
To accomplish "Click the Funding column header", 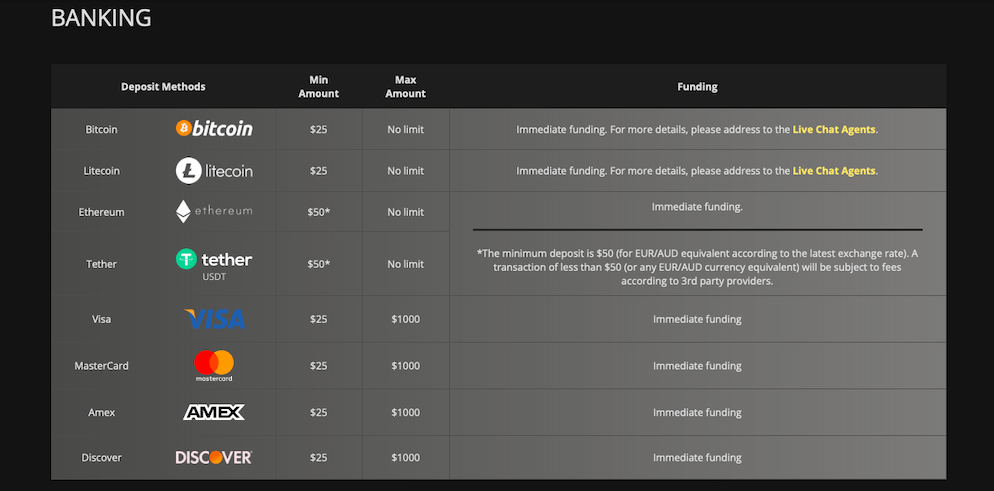I will pyautogui.click(x=697, y=87).
